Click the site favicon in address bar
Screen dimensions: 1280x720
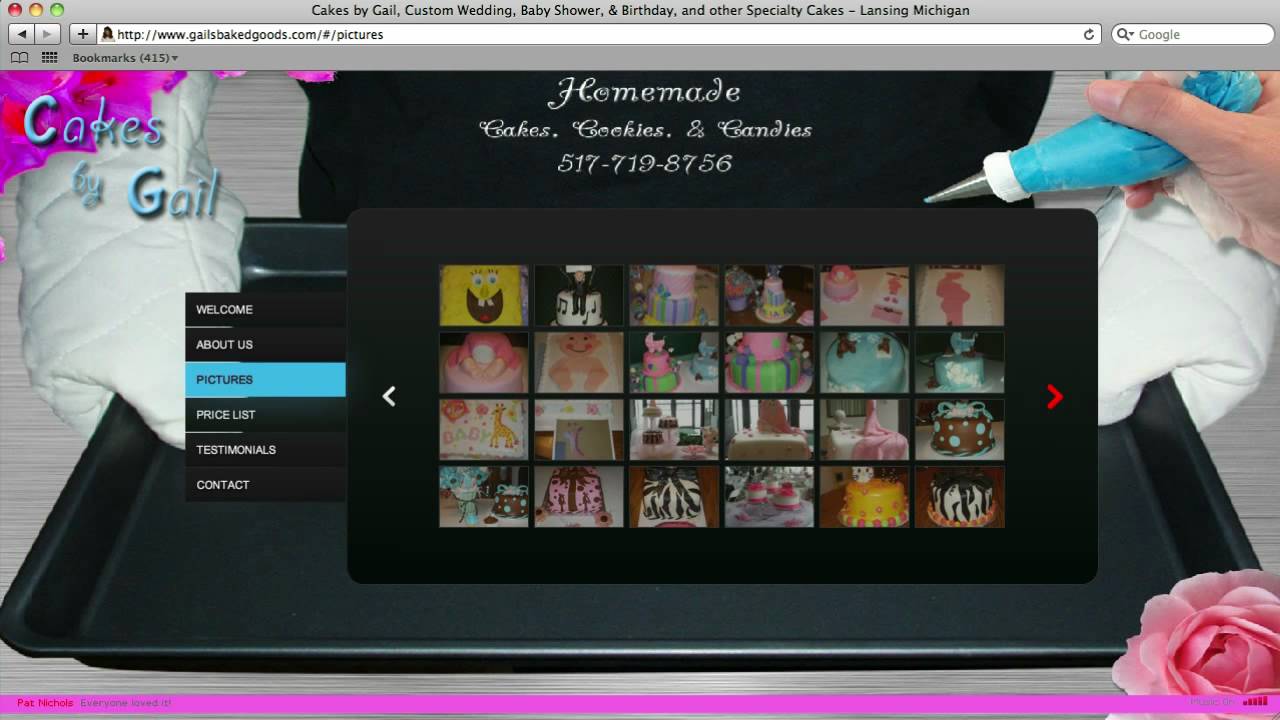pos(107,34)
